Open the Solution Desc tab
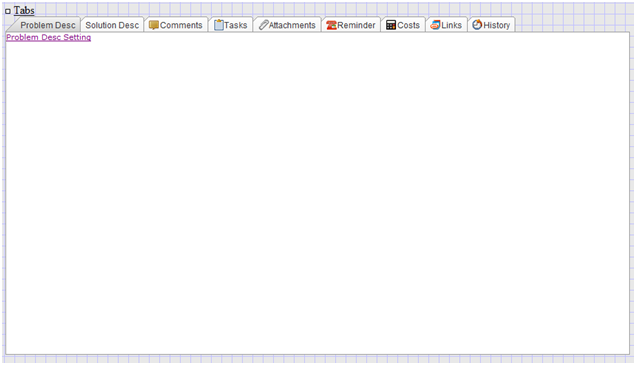This screenshot has height=365, width=636. tap(112, 25)
